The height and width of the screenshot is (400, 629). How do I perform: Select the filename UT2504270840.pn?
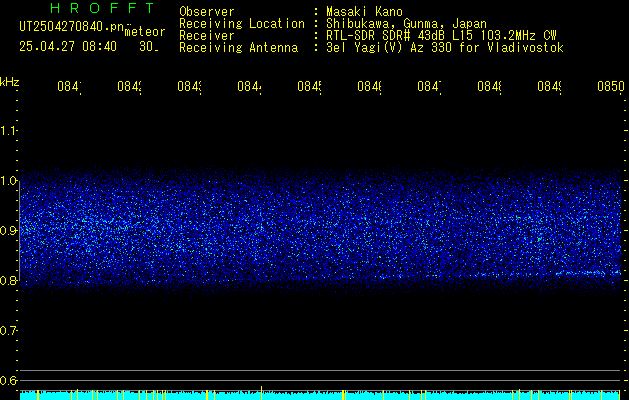click(72, 27)
